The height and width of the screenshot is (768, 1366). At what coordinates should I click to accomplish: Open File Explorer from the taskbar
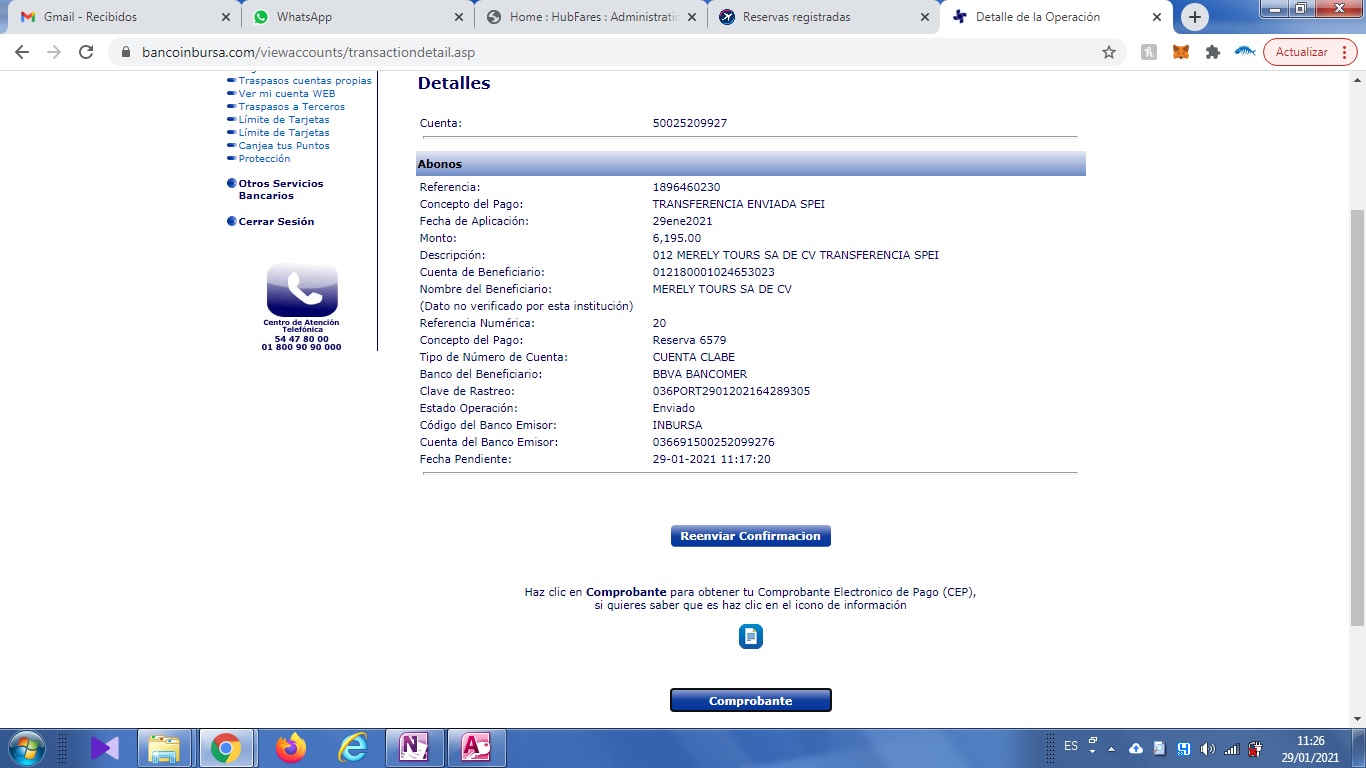coord(164,748)
